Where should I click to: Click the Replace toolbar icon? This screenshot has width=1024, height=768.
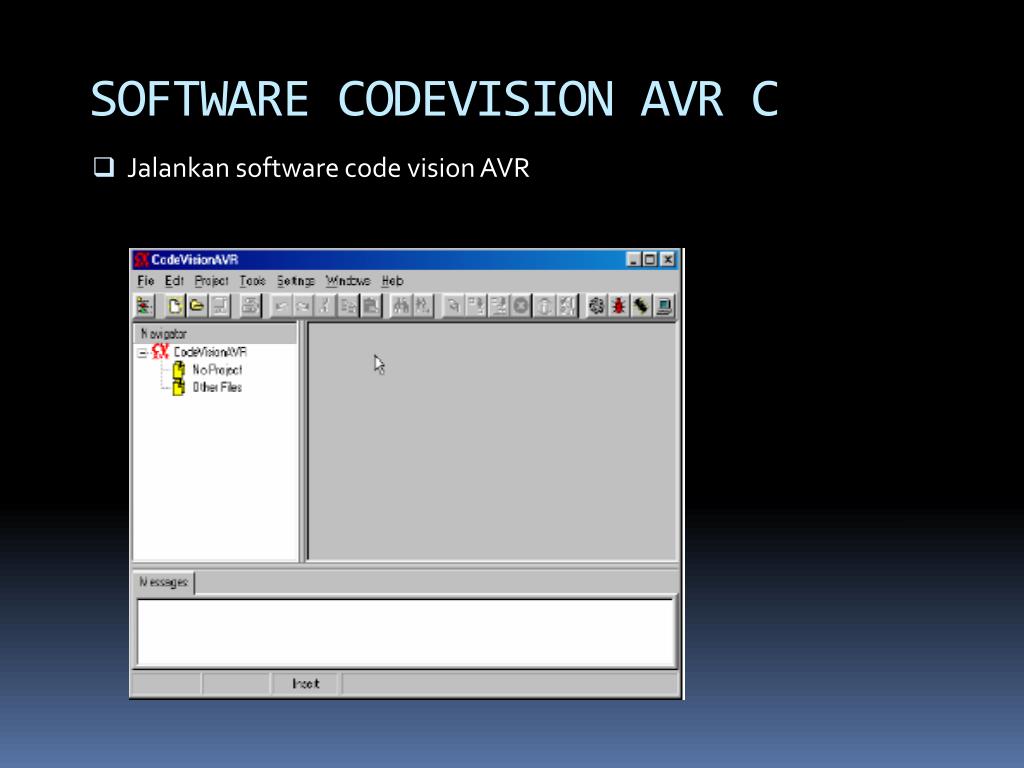(x=423, y=306)
